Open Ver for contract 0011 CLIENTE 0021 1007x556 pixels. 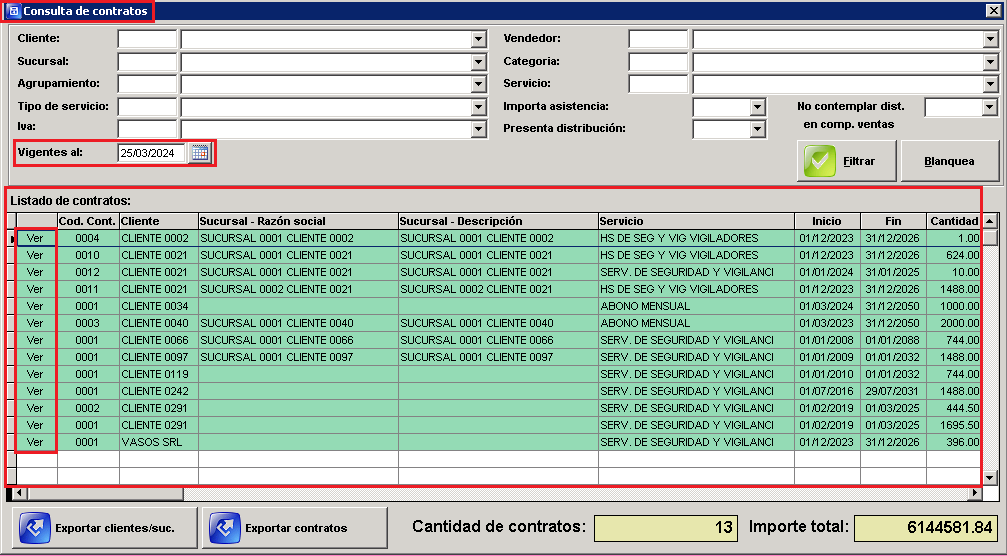pos(35,289)
